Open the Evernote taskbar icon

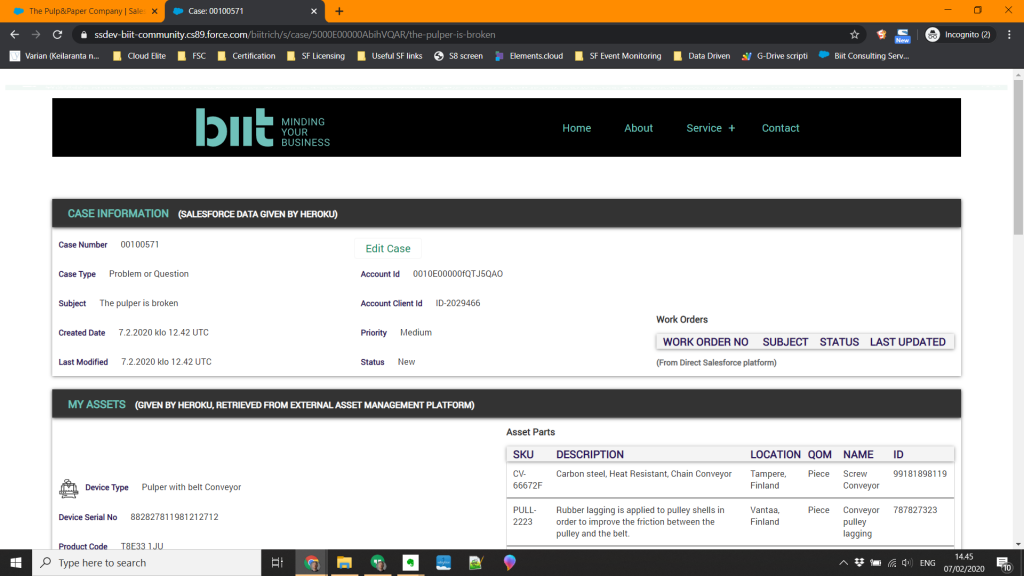[x=410, y=562]
